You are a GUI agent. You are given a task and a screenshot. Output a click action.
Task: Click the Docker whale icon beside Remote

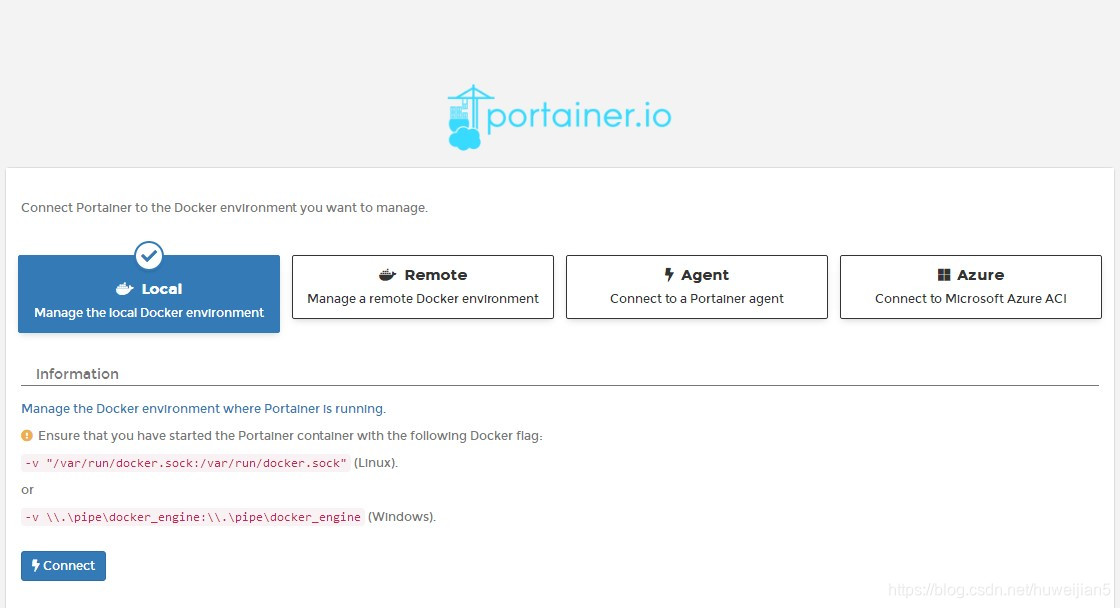(387, 274)
